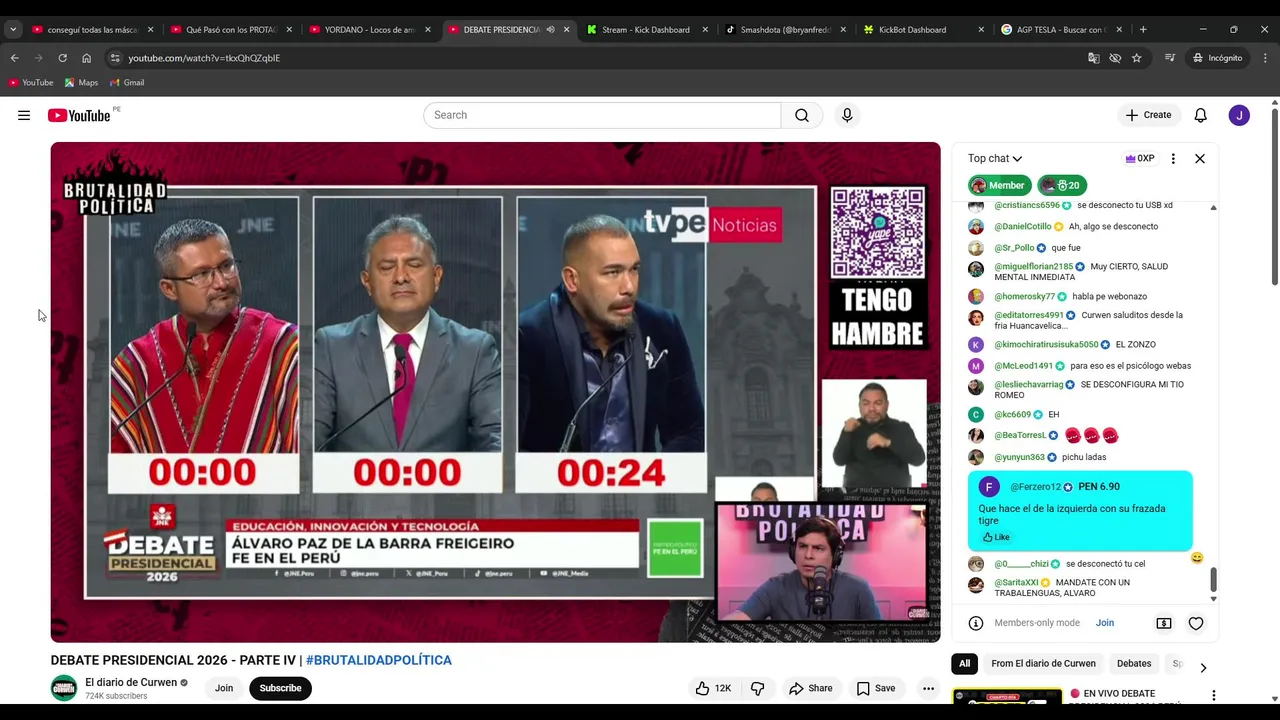Image resolution: width=1280 pixels, height=720 pixels.
Task: Open the account avatar menu
Action: (1239, 115)
